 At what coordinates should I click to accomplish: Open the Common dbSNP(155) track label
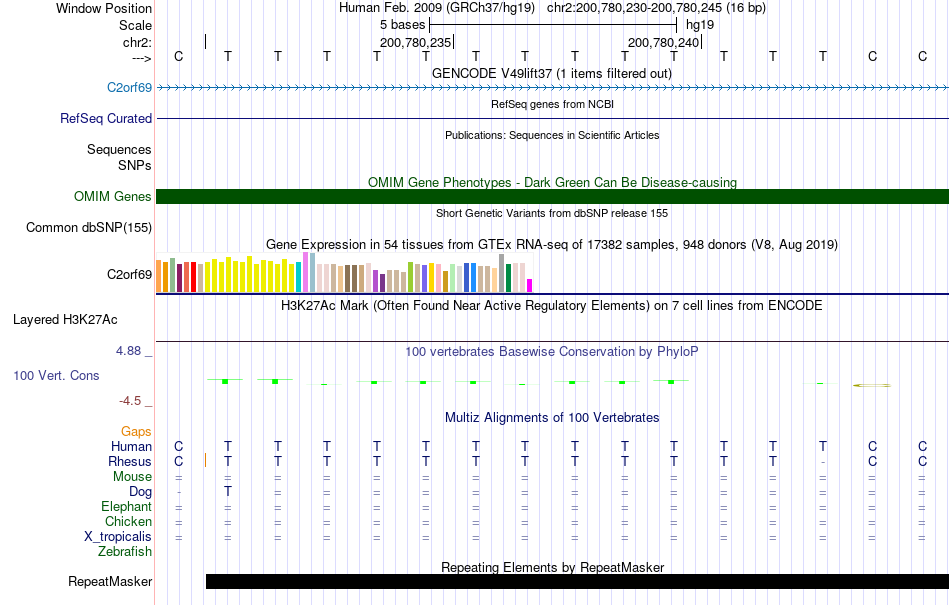88,228
